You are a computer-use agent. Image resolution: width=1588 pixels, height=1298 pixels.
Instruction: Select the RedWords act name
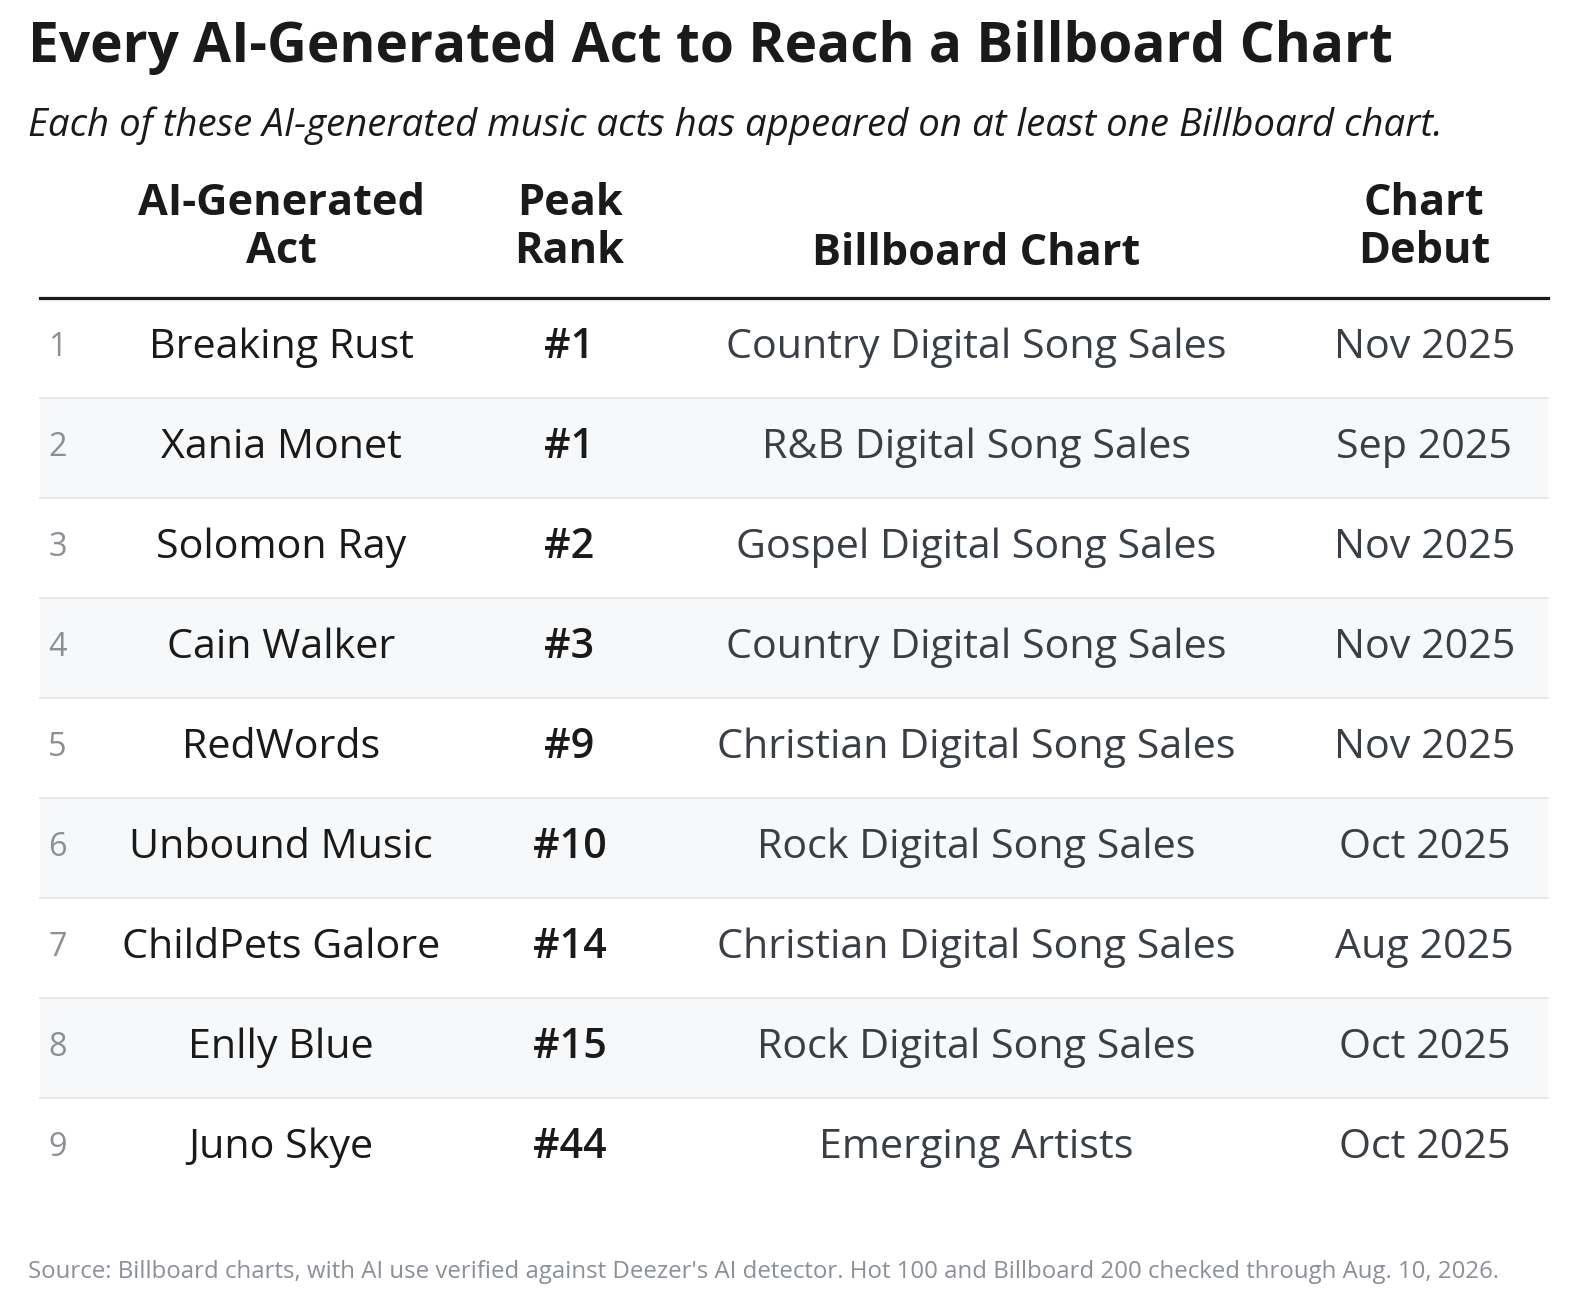[x=281, y=744]
